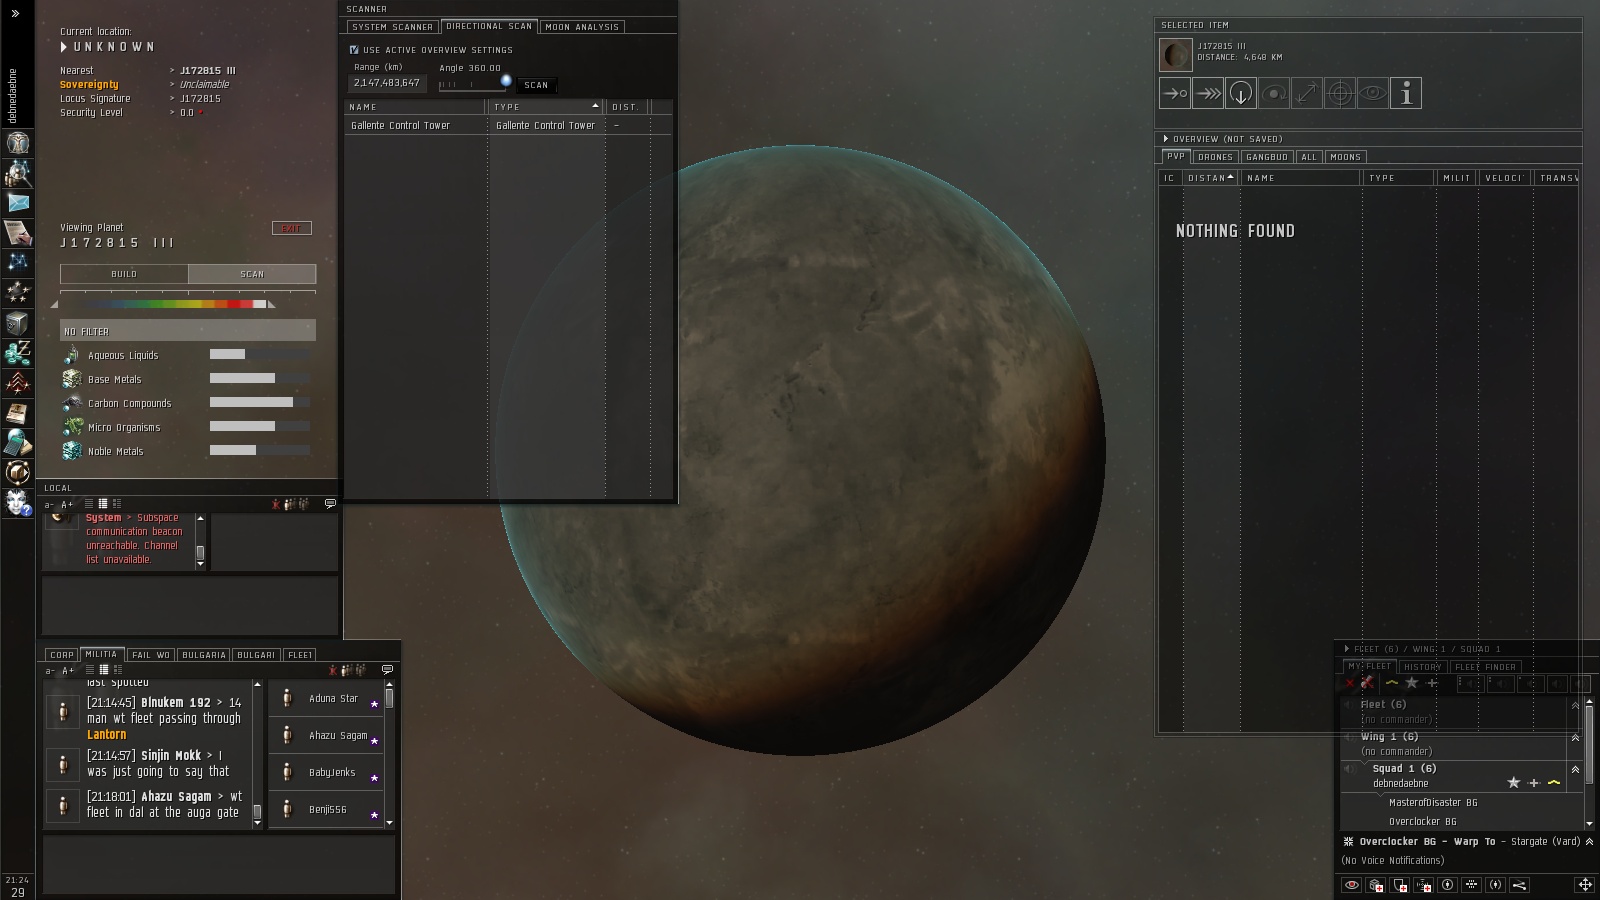Adjust the resource color spectrum left handle
The image size is (1600, 900).
[x=55, y=304]
